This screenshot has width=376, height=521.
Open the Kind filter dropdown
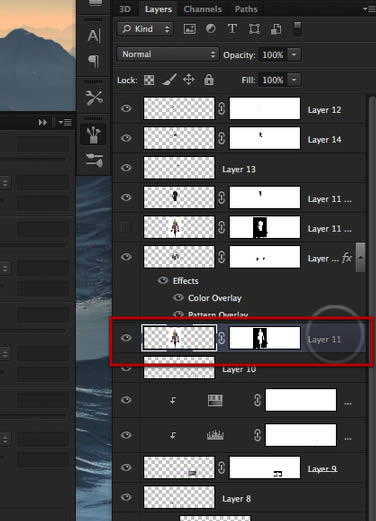145,29
